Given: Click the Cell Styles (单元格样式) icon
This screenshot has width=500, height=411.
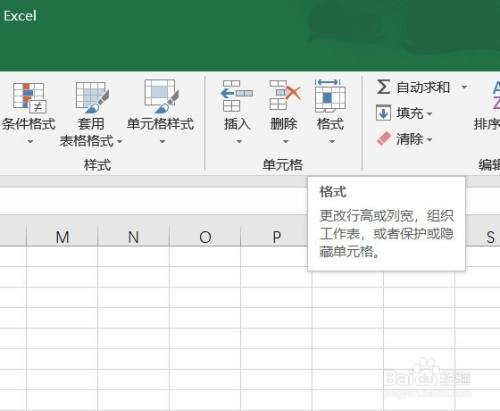Looking at the screenshot, I should pos(161,97).
